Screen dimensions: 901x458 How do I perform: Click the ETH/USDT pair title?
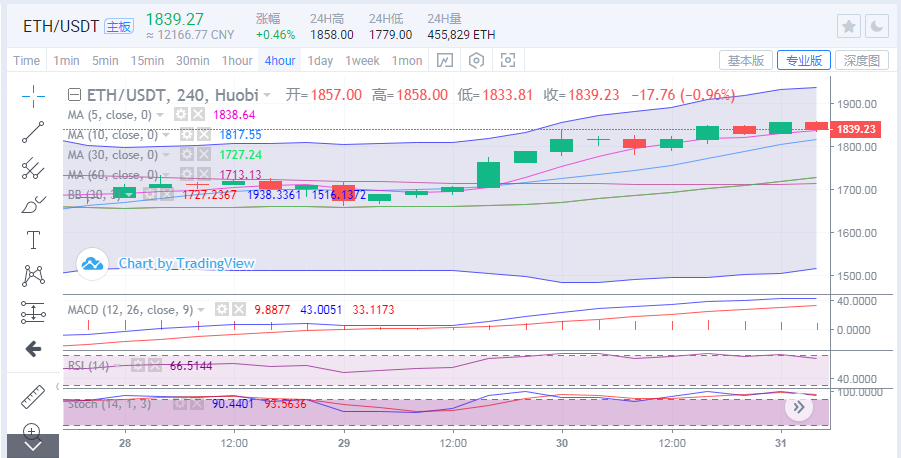pyautogui.click(x=61, y=26)
